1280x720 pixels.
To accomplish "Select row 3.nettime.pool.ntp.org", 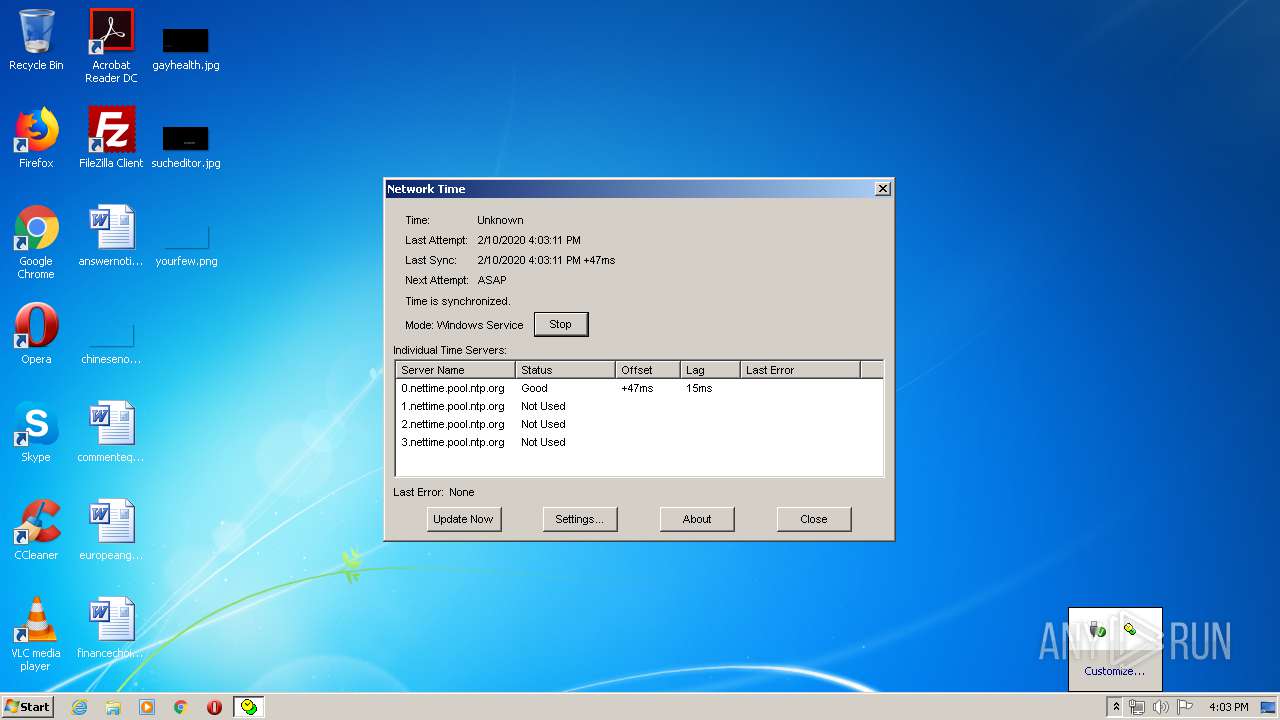I will [x=640, y=442].
